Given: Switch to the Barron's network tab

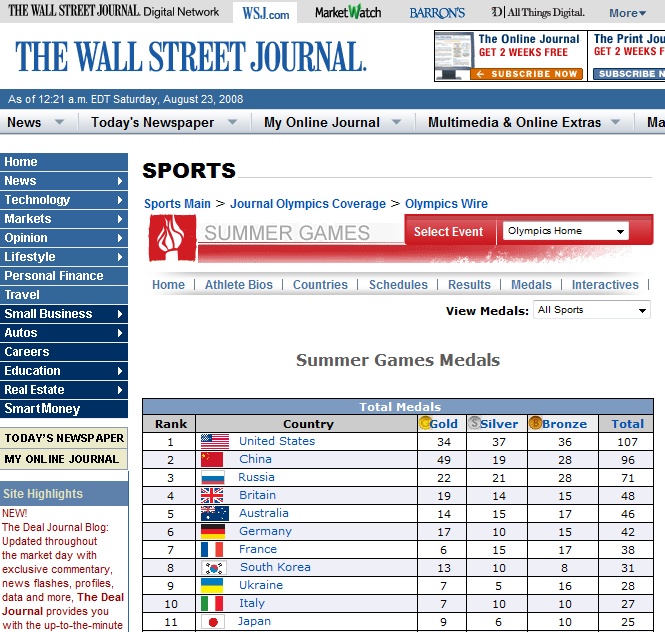Looking at the screenshot, I should [x=437, y=13].
